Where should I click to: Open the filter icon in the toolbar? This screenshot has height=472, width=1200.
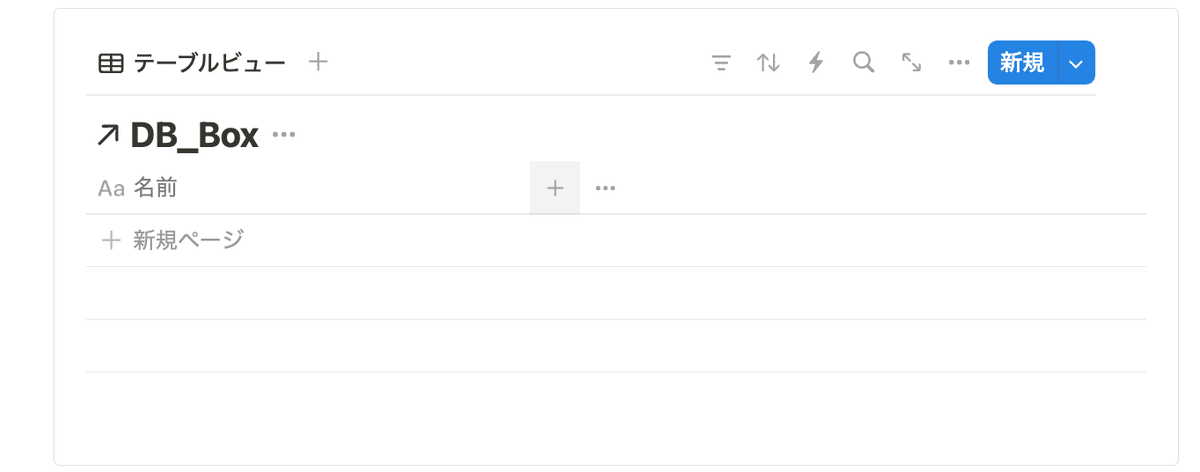tap(720, 63)
